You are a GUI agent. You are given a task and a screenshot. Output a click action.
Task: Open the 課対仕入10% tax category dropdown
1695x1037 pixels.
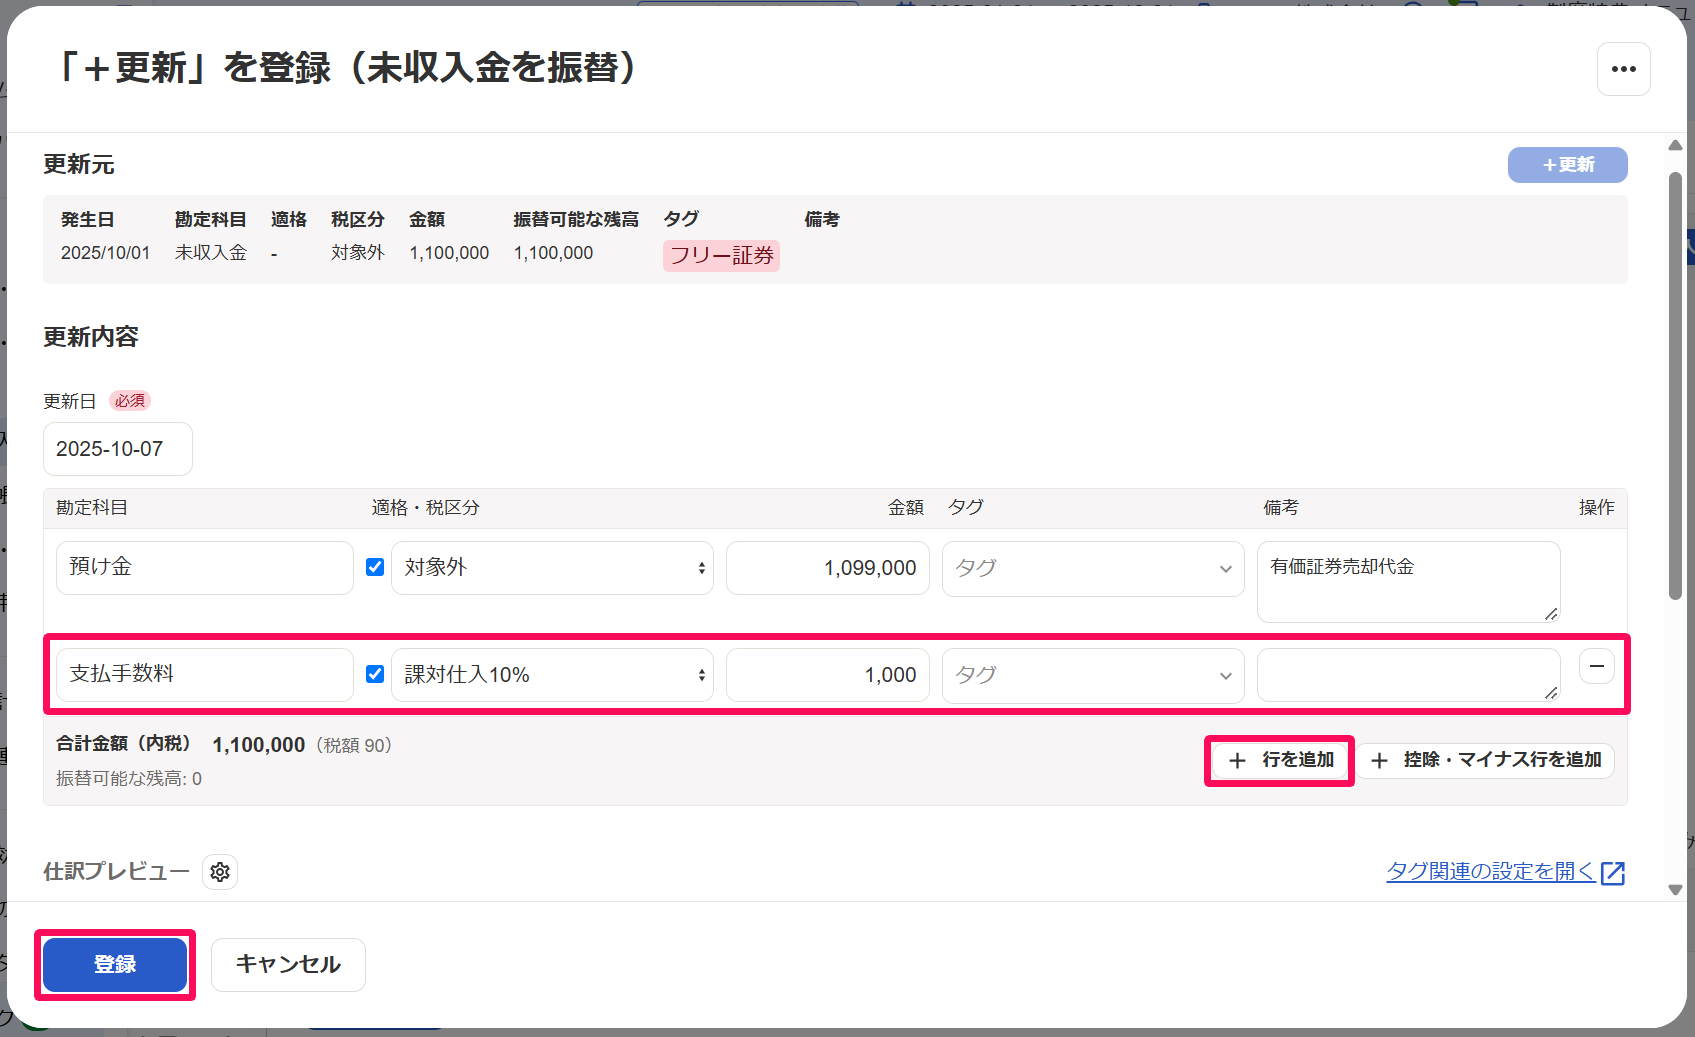552,675
